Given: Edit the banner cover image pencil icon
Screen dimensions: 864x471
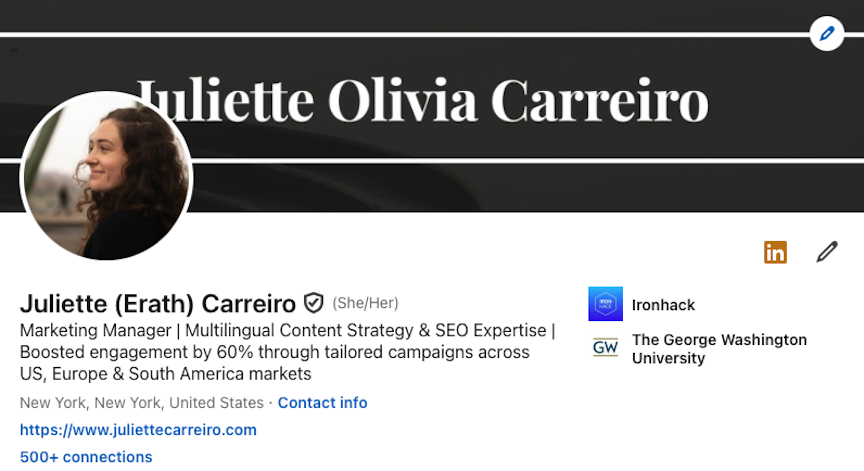Looking at the screenshot, I should (x=827, y=34).
